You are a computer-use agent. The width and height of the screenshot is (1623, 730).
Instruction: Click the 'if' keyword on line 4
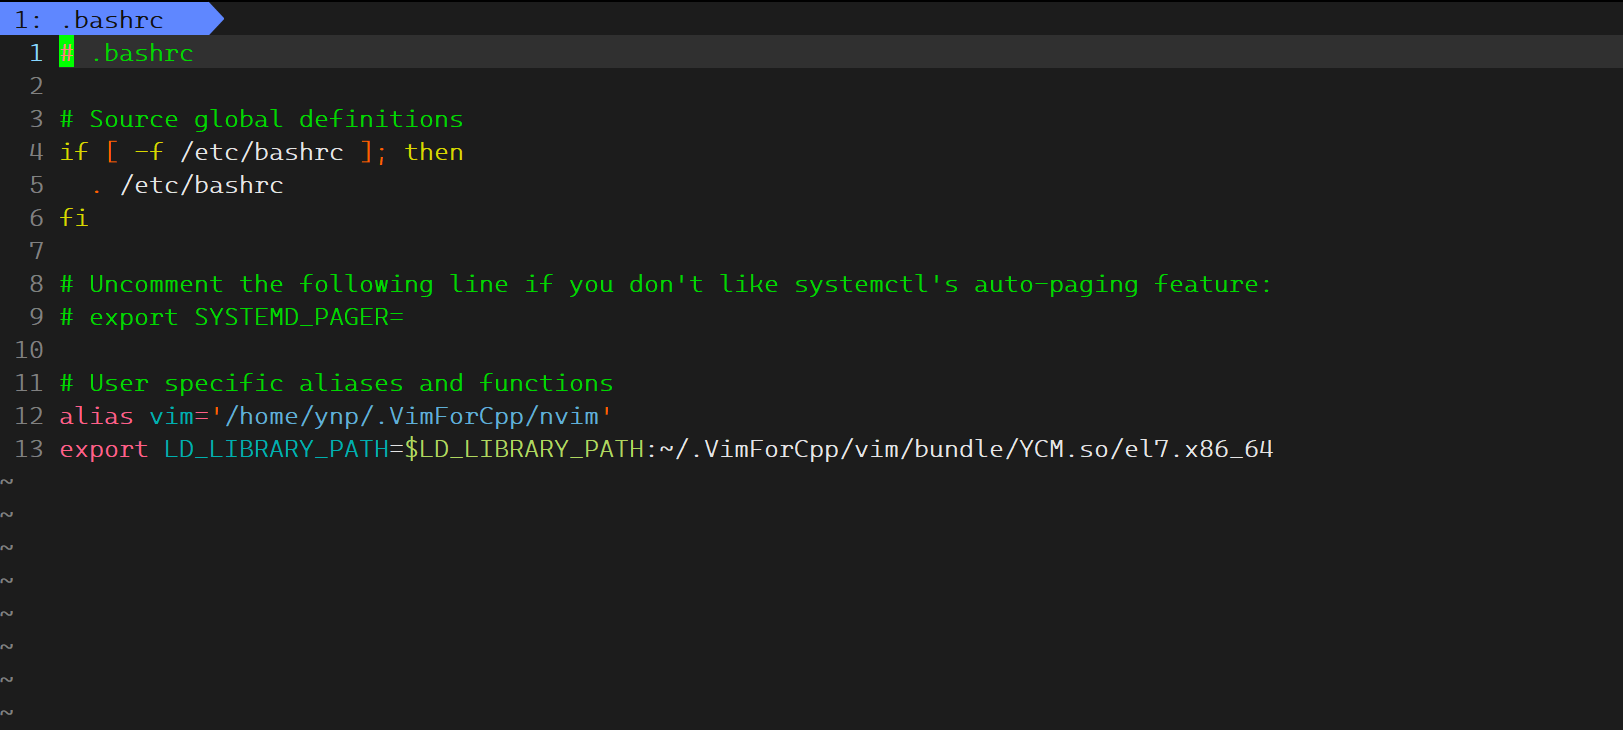(x=74, y=152)
